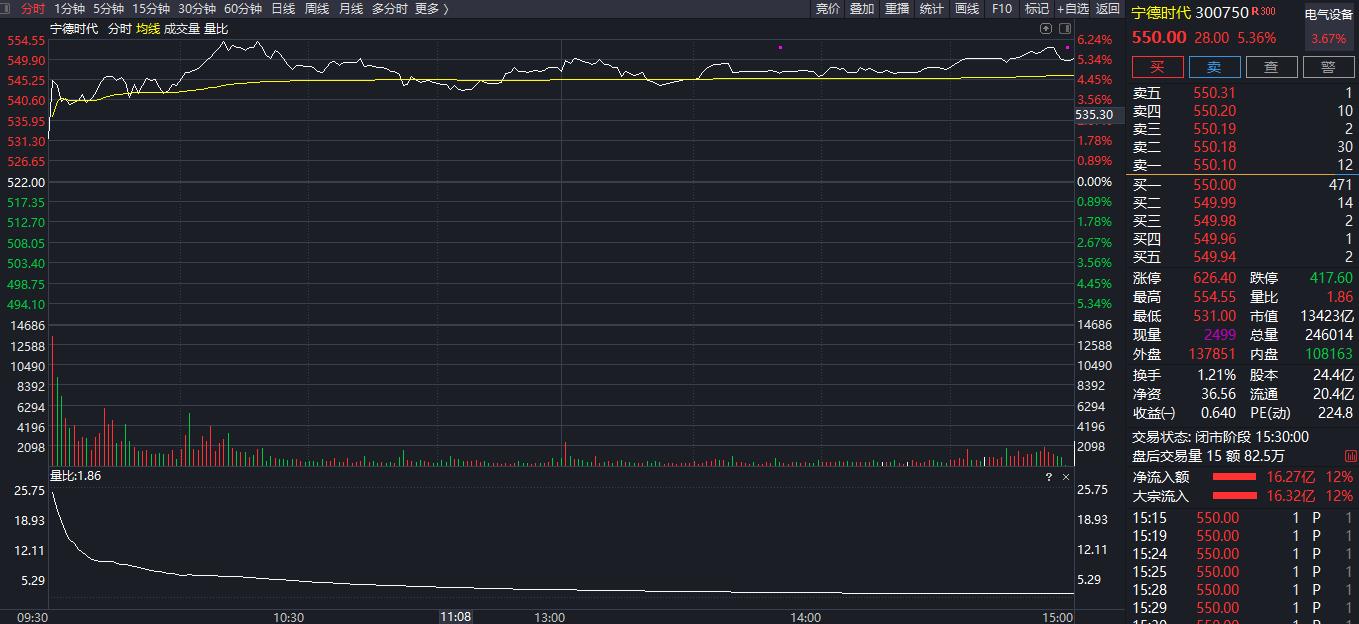Click the red 买 buy button

pos(1158,67)
